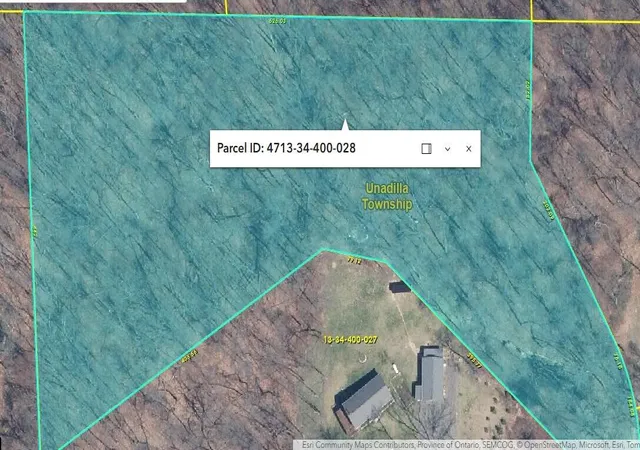Click the narrow gray-roofed outbuilding
Image resolution: width=640 pixels, height=450 pixels.
tap(429, 373)
